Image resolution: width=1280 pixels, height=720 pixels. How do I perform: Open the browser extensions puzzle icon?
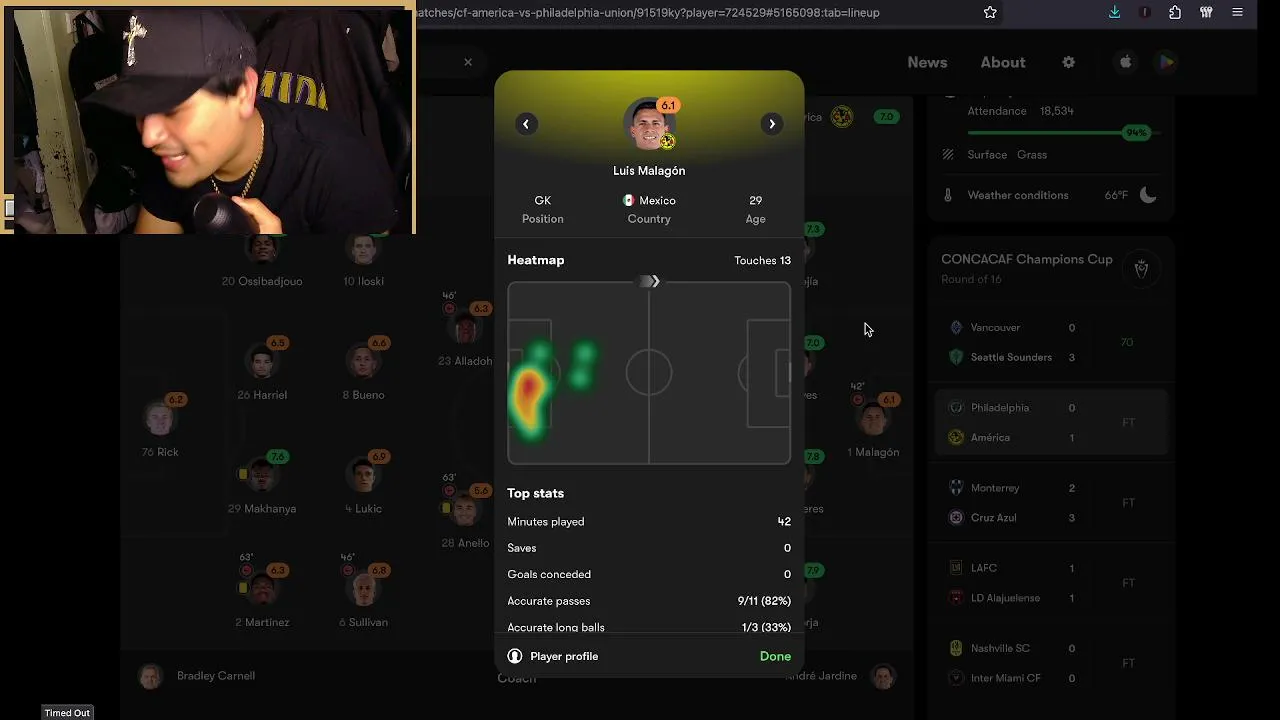click(1175, 12)
